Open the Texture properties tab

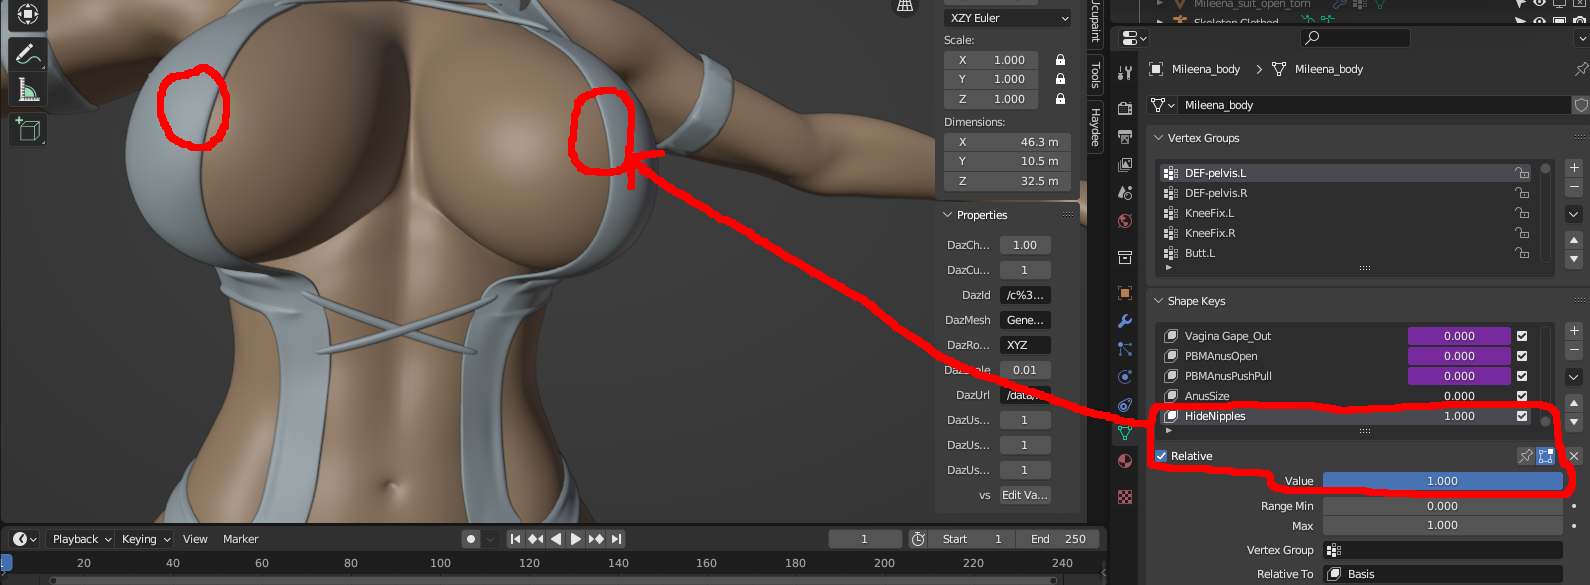click(1125, 497)
